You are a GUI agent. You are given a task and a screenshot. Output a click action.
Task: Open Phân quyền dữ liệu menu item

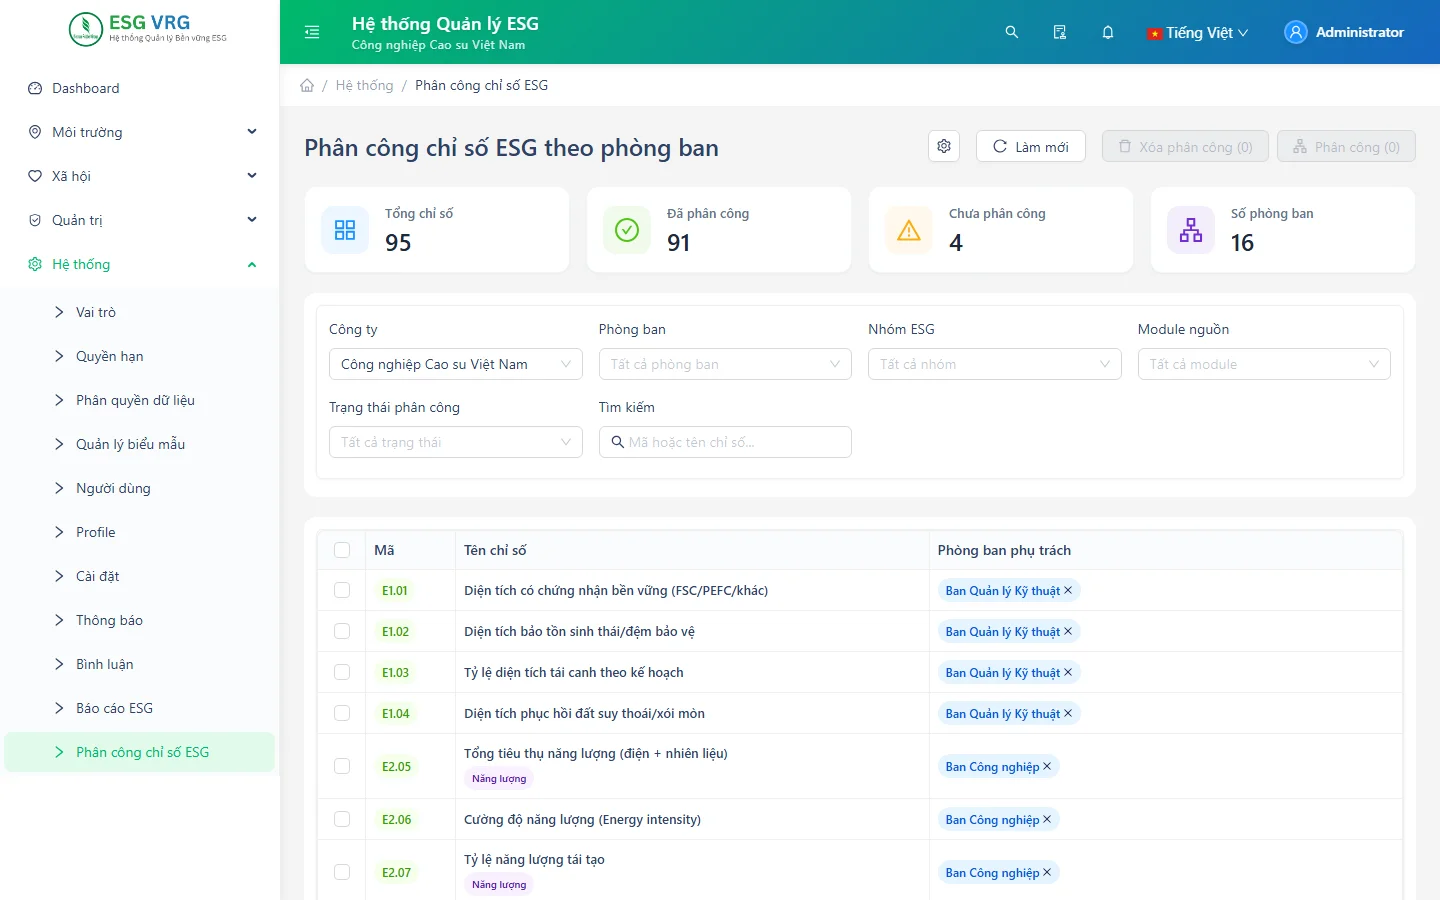pos(140,400)
